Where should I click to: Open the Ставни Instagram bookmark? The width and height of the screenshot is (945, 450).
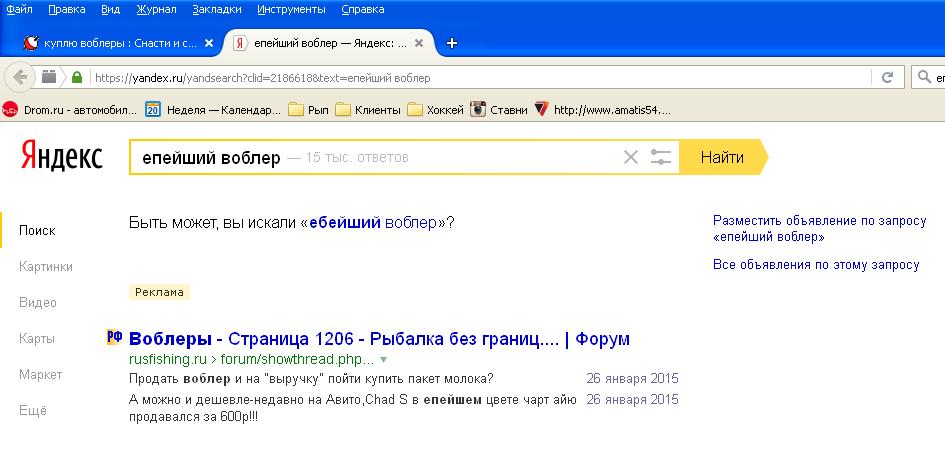coord(499,110)
